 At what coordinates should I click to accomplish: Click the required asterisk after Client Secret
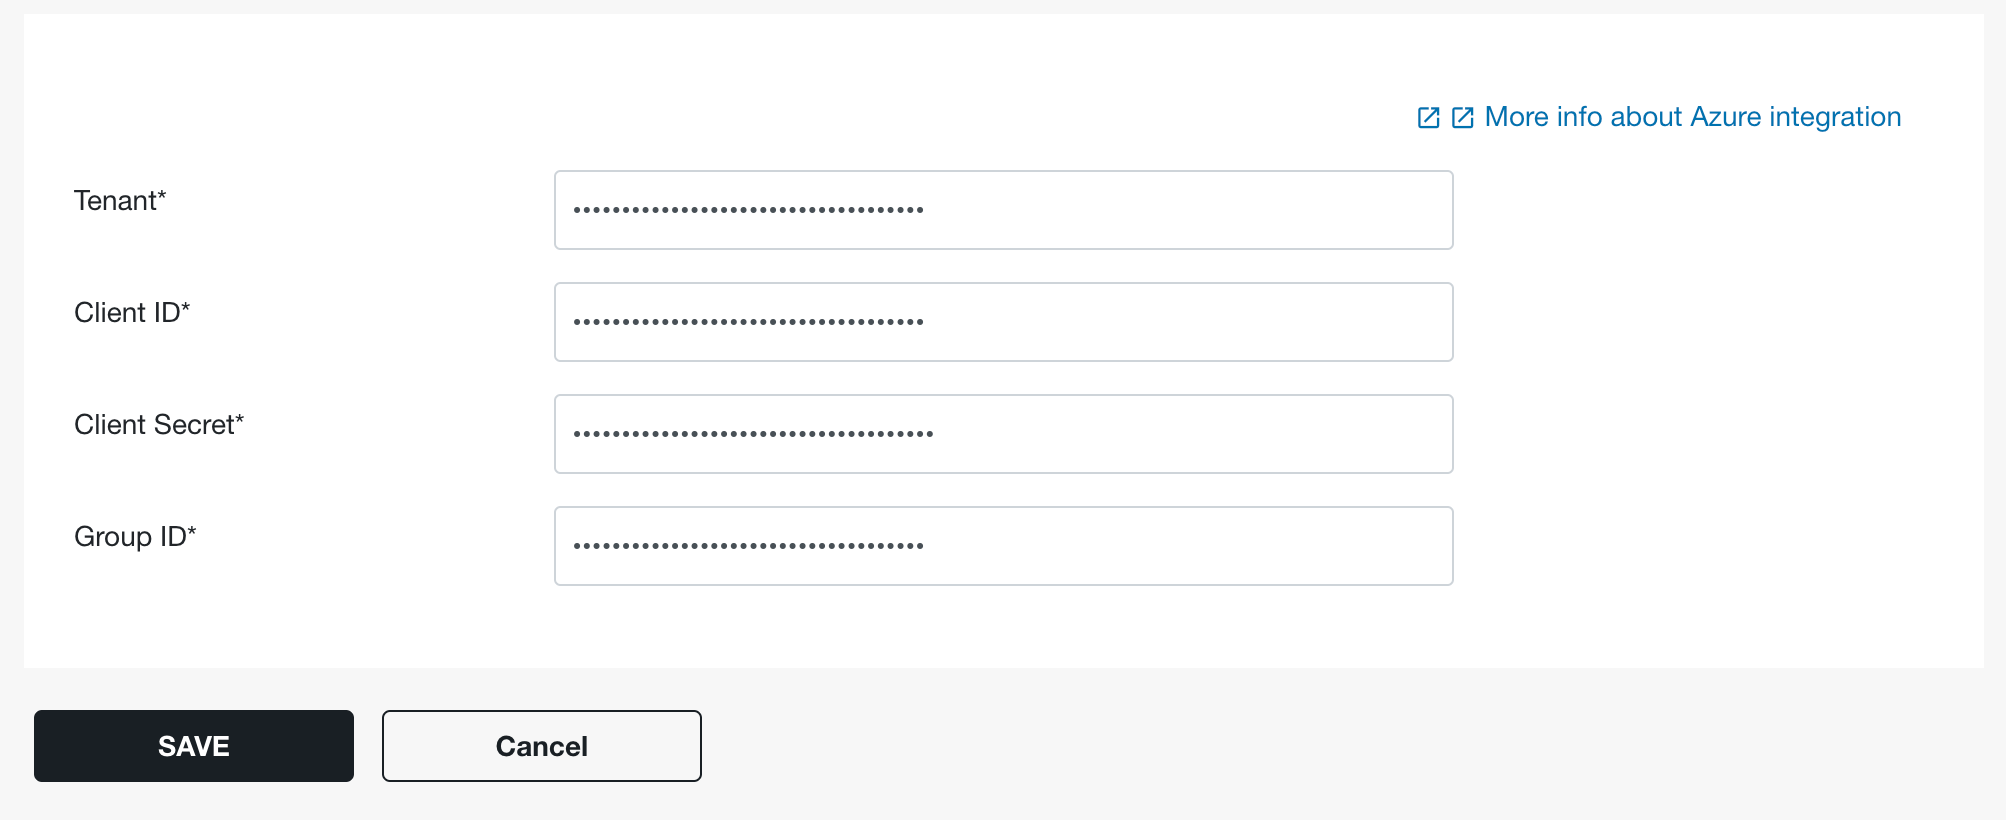pos(239,419)
